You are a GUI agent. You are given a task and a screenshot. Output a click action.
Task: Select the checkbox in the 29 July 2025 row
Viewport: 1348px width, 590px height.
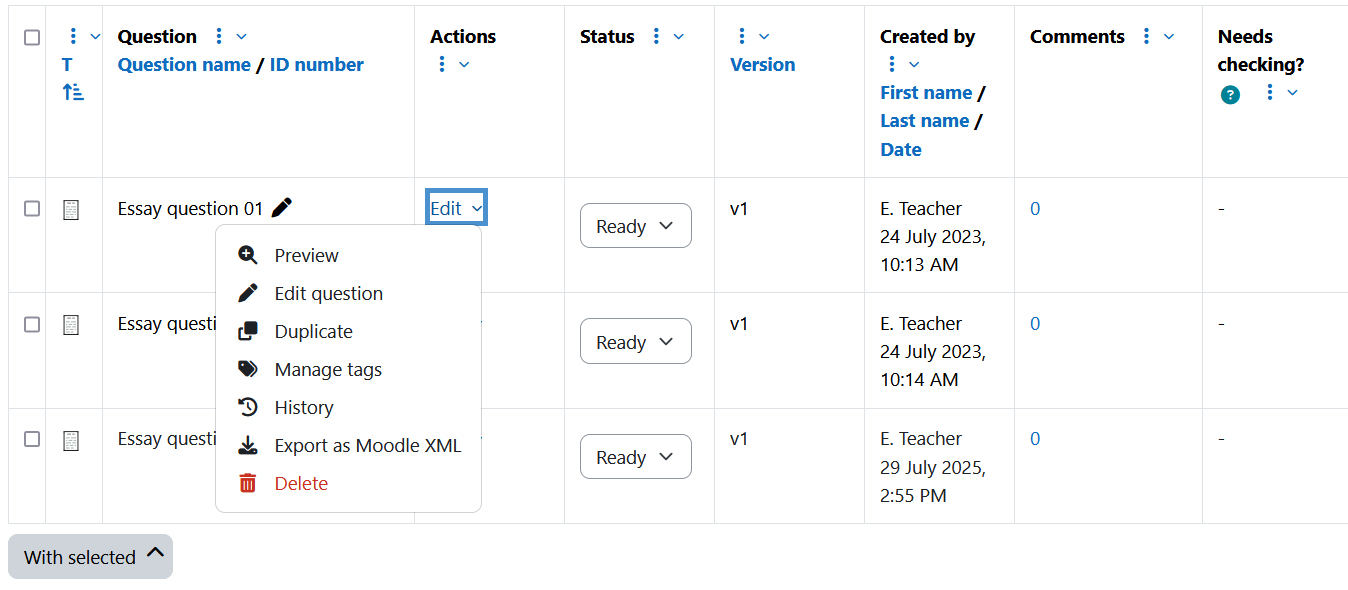tap(32, 439)
